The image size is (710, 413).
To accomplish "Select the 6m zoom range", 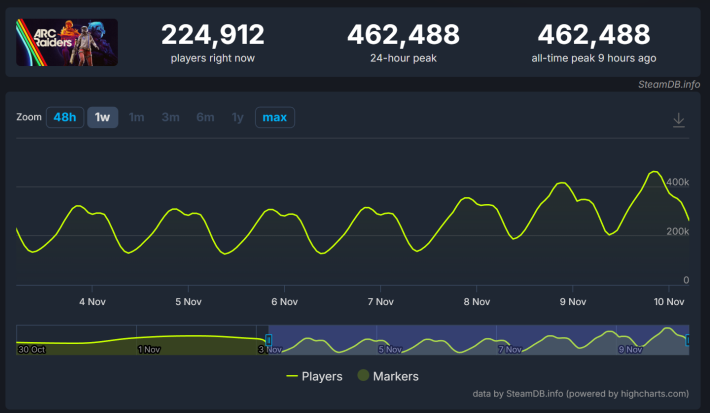I will click(x=205, y=117).
